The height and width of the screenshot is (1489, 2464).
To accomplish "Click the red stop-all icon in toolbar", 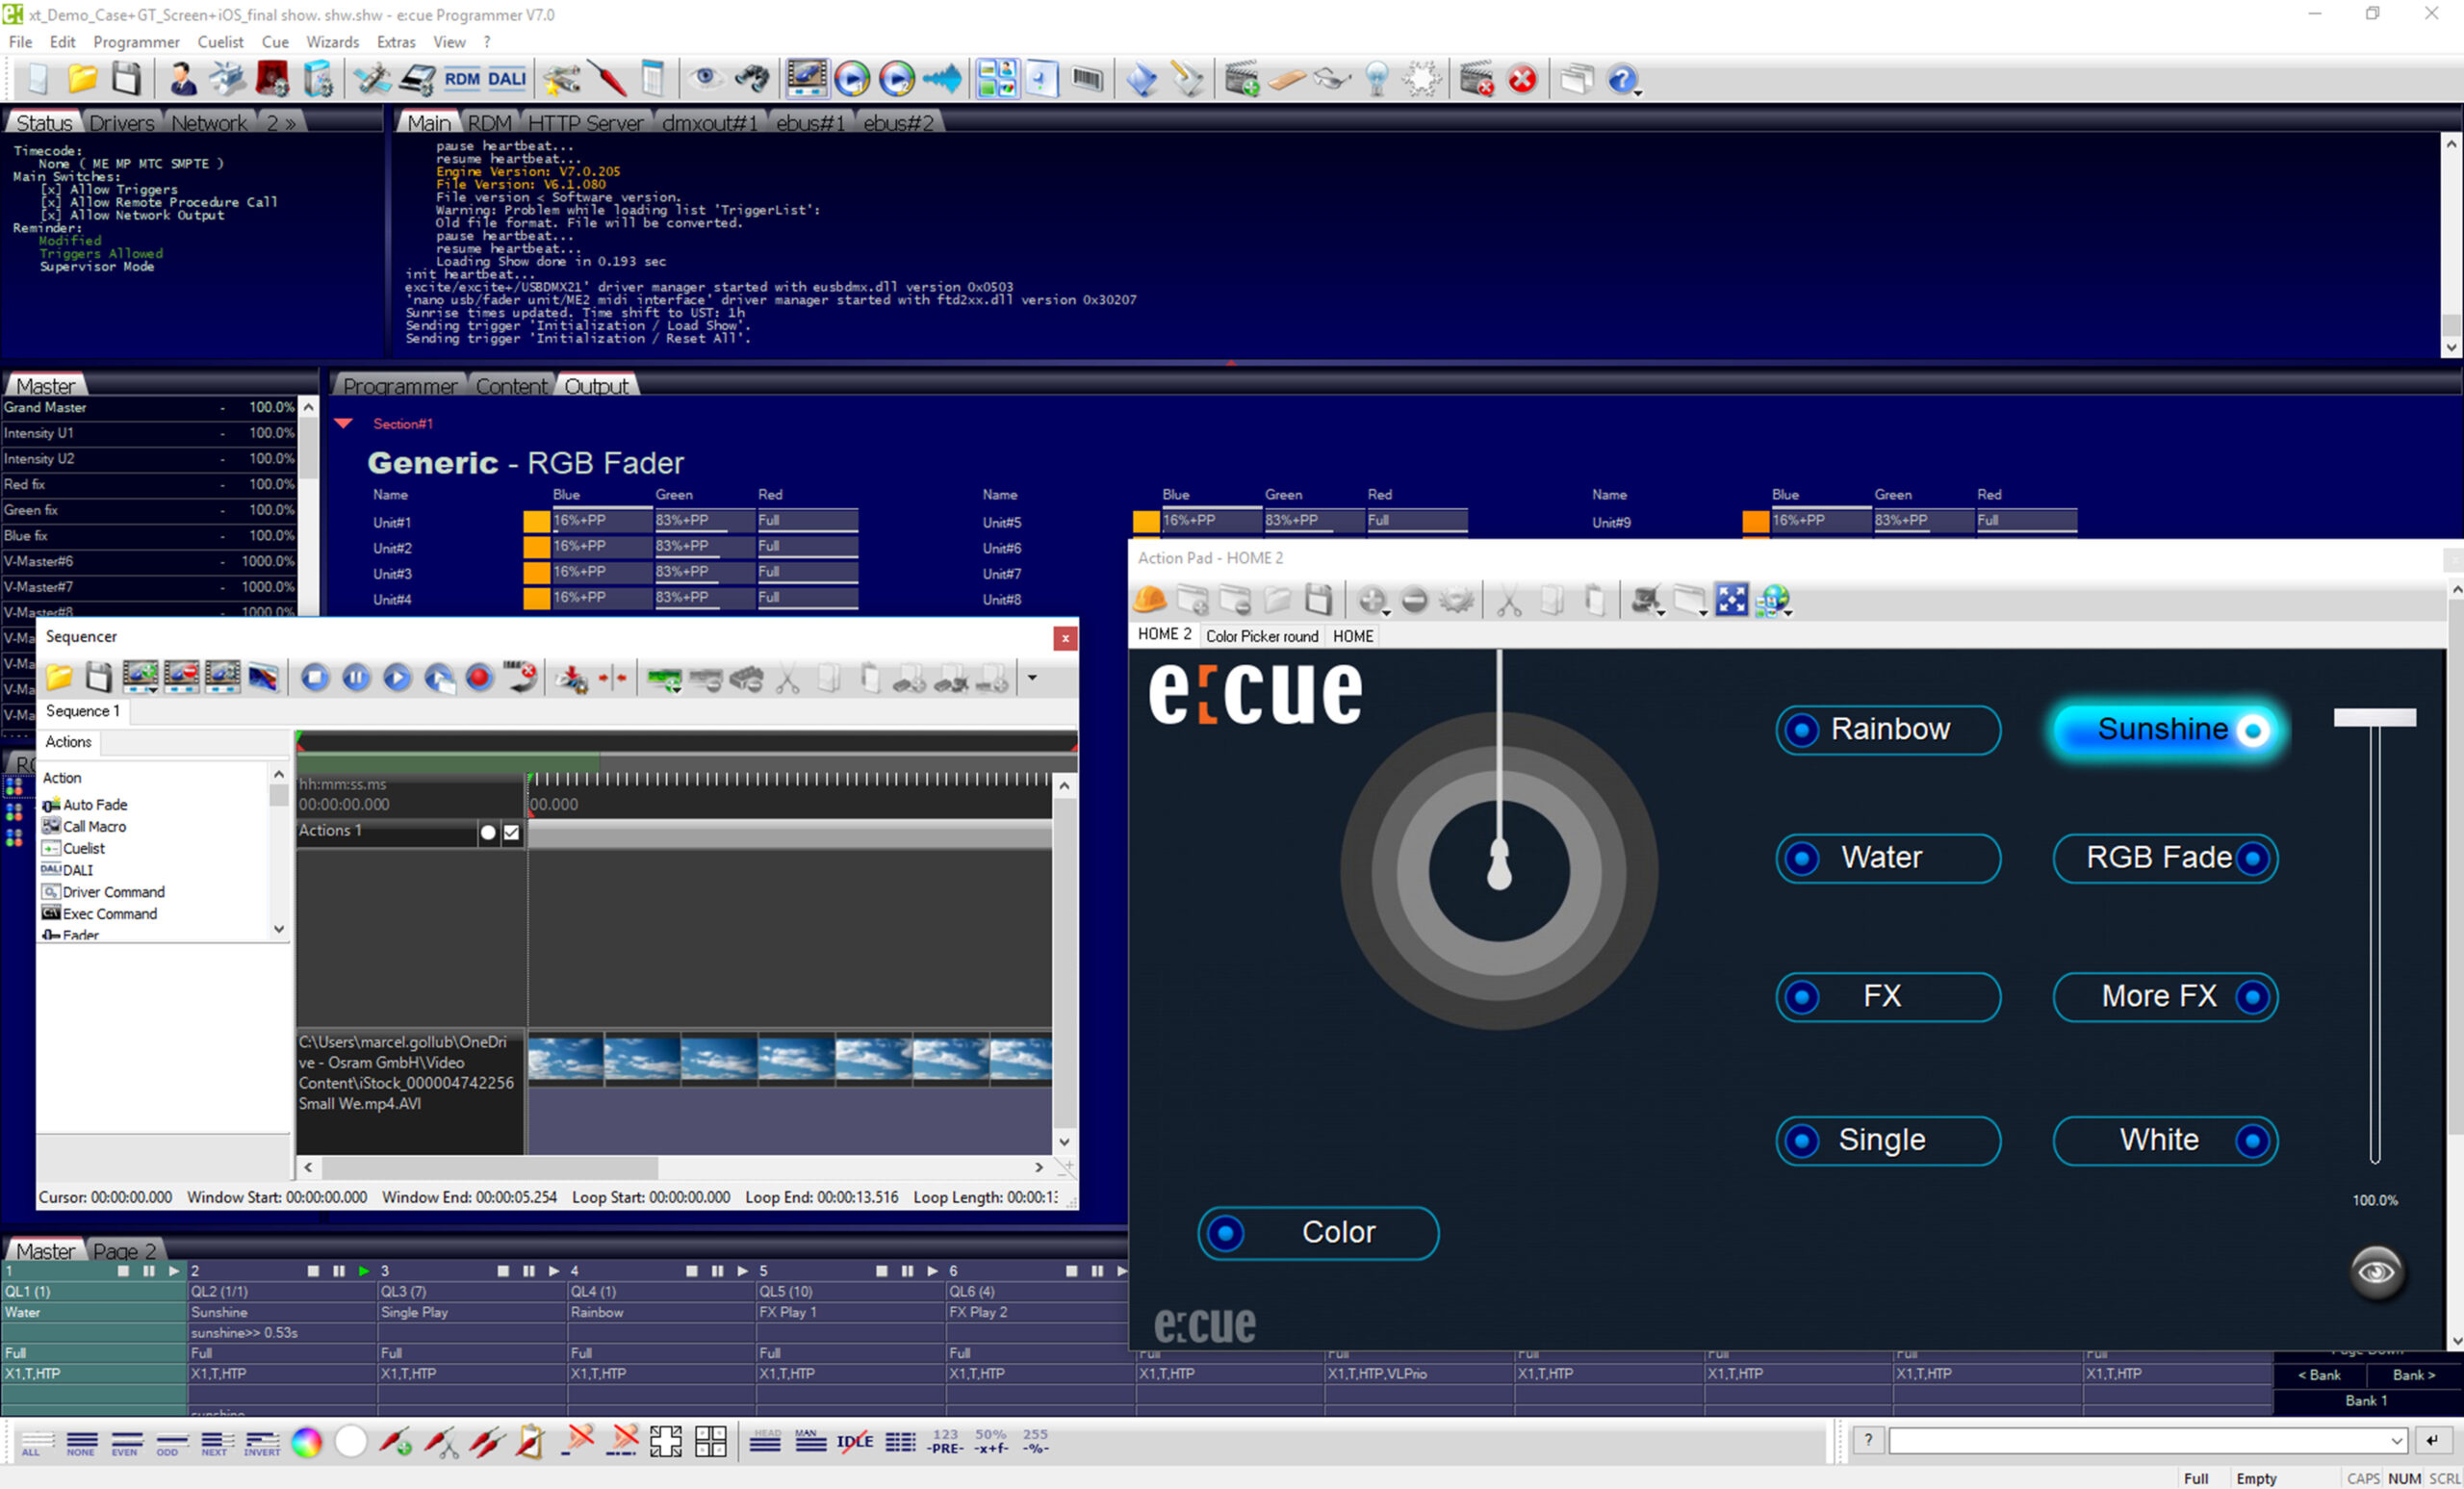I will [x=1522, y=79].
